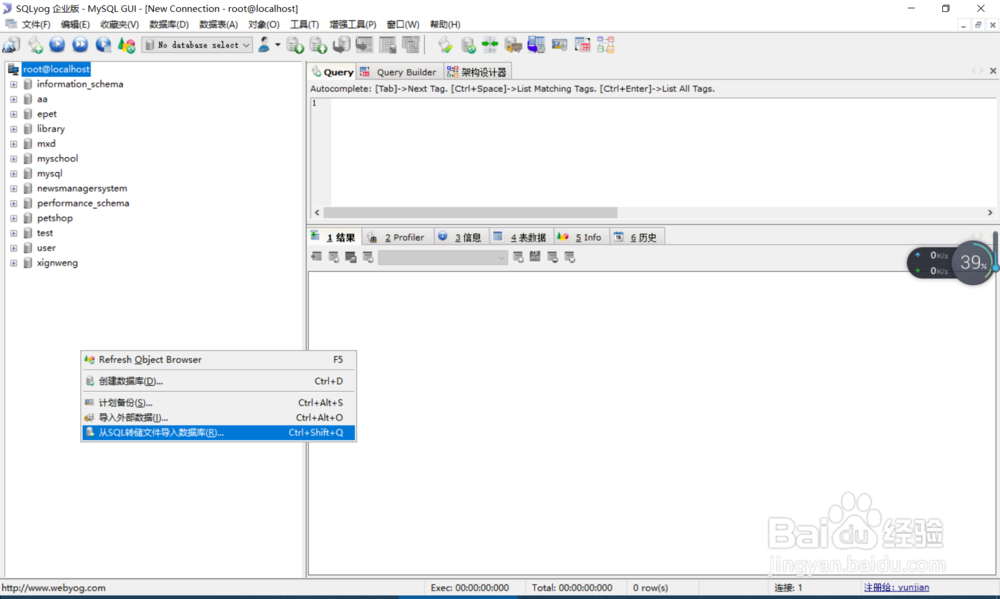Viewport: 1000px width, 599px height.
Task: Click the http://www.webyog.com status bar text
Action: pos(54,588)
